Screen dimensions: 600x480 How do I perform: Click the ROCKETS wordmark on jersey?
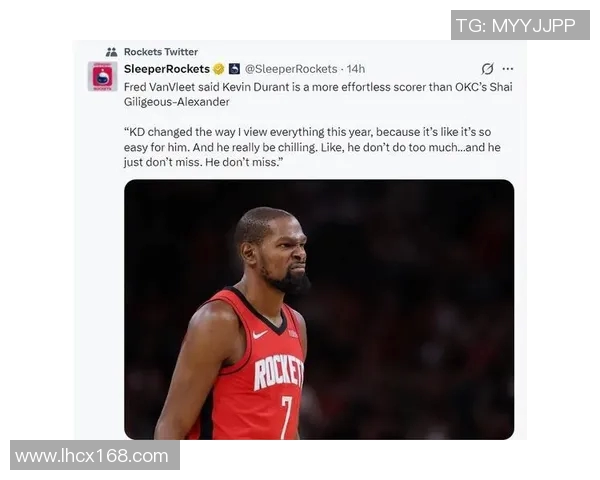point(279,372)
